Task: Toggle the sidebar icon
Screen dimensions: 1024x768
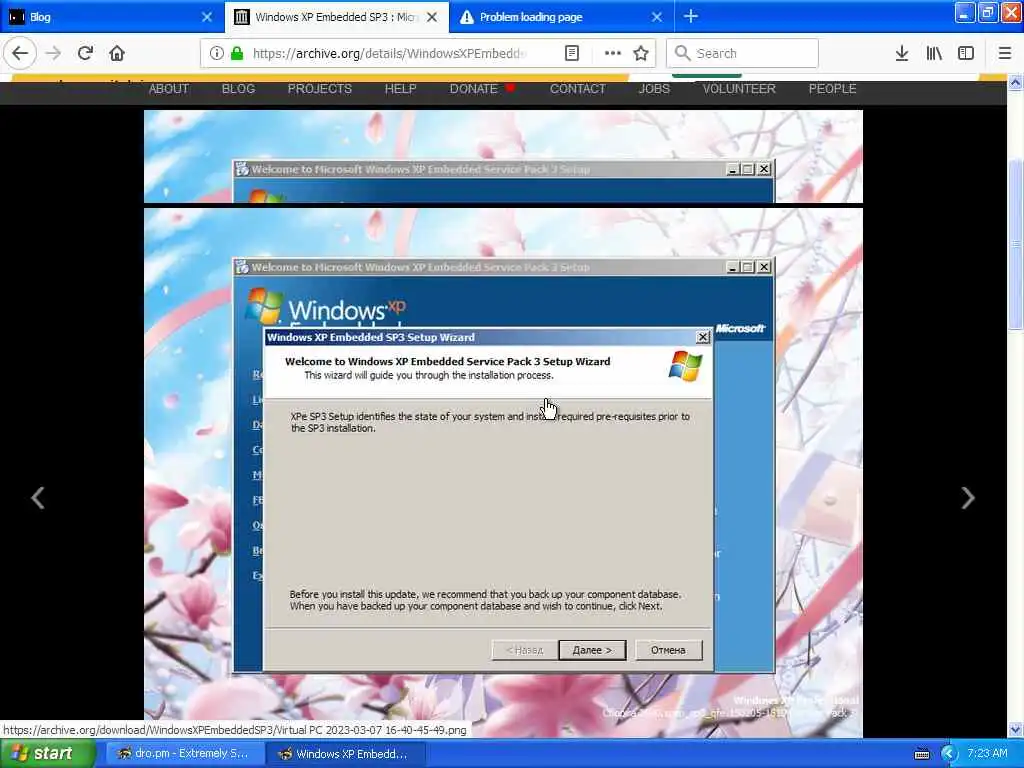Action: 966,54
